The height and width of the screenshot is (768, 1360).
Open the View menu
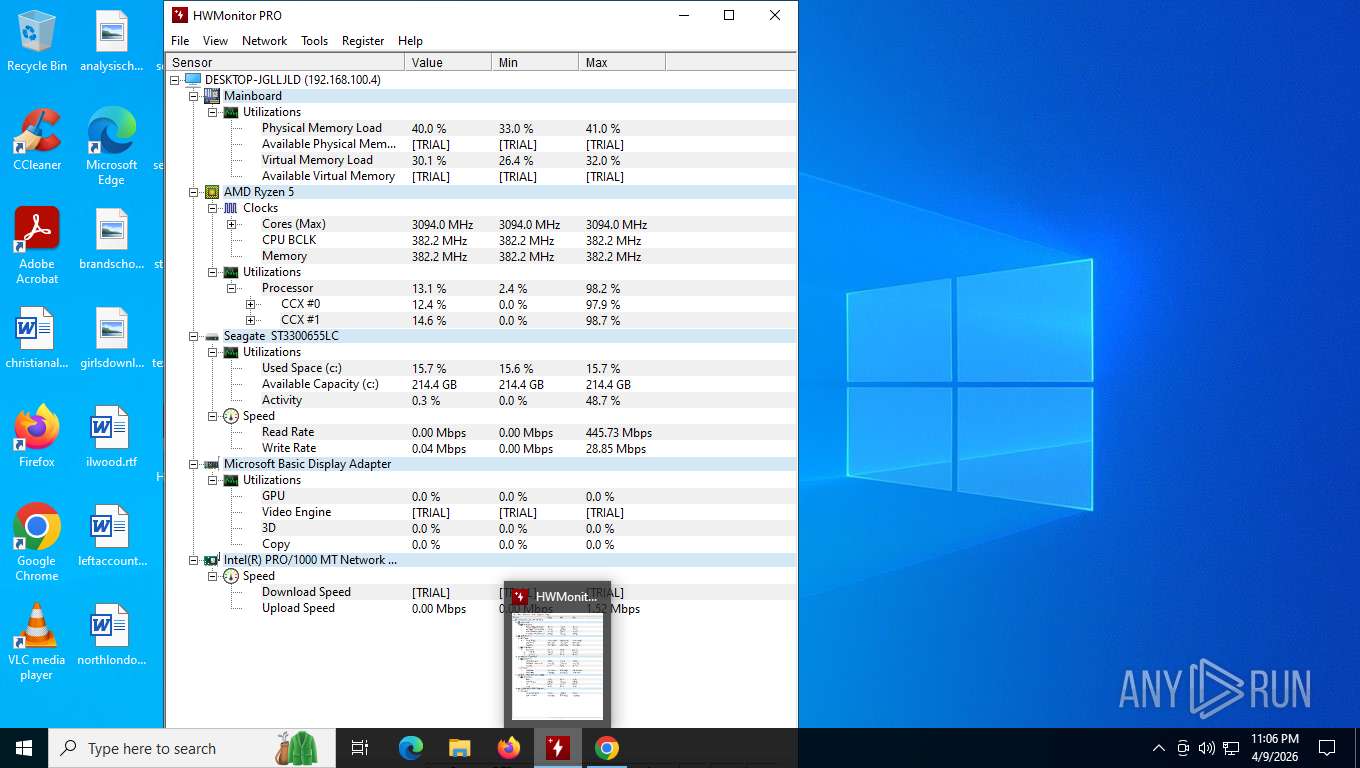(215, 41)
